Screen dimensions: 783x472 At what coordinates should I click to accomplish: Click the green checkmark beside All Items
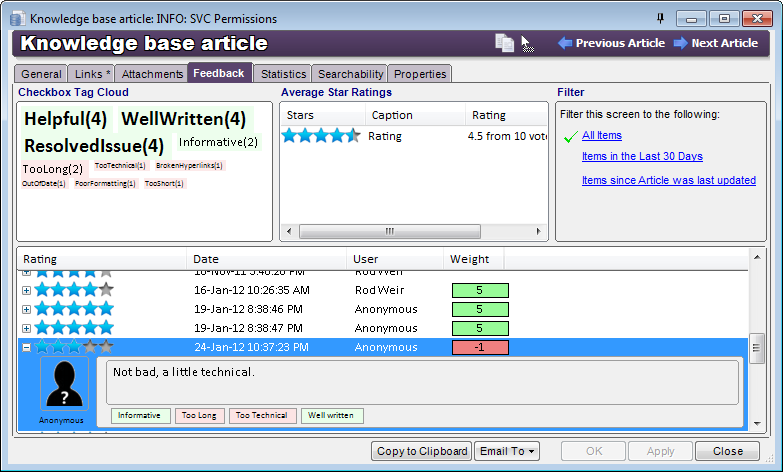click(x=570, y=136)
